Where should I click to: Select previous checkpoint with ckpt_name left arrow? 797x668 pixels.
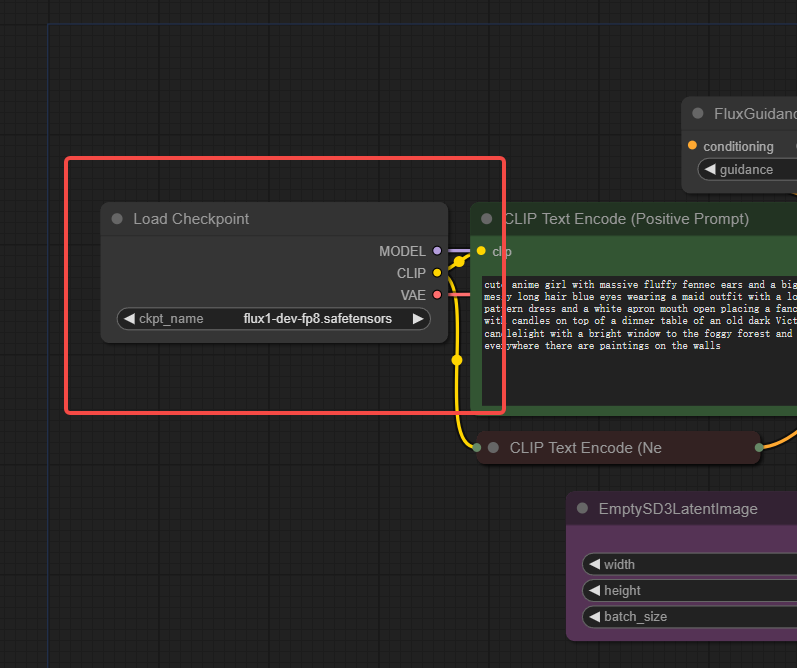[129, 319]
